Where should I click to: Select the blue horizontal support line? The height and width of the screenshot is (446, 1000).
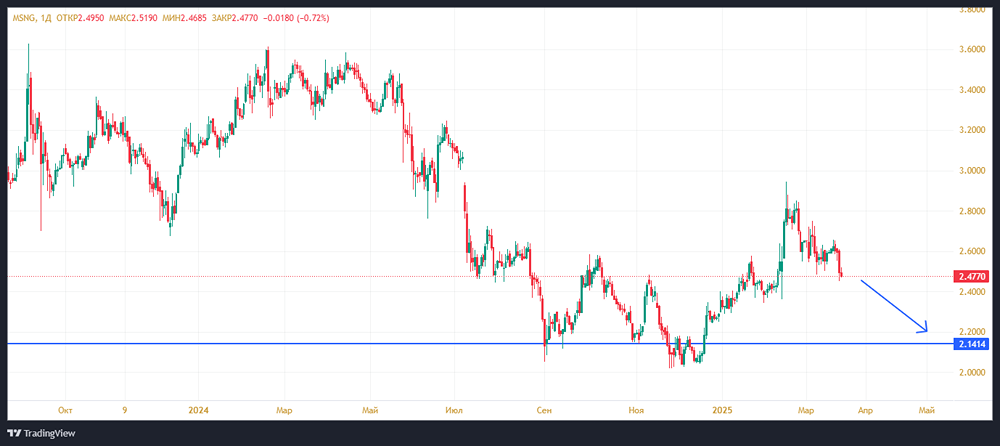400,344
